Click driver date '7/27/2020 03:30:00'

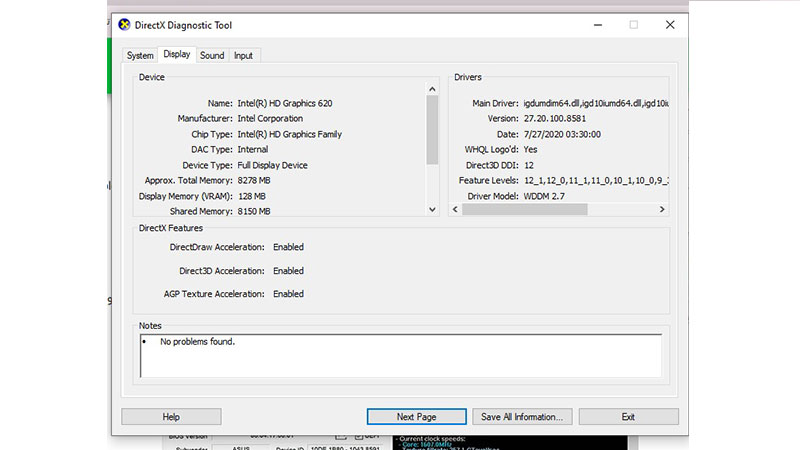click(x=562, y=134)
